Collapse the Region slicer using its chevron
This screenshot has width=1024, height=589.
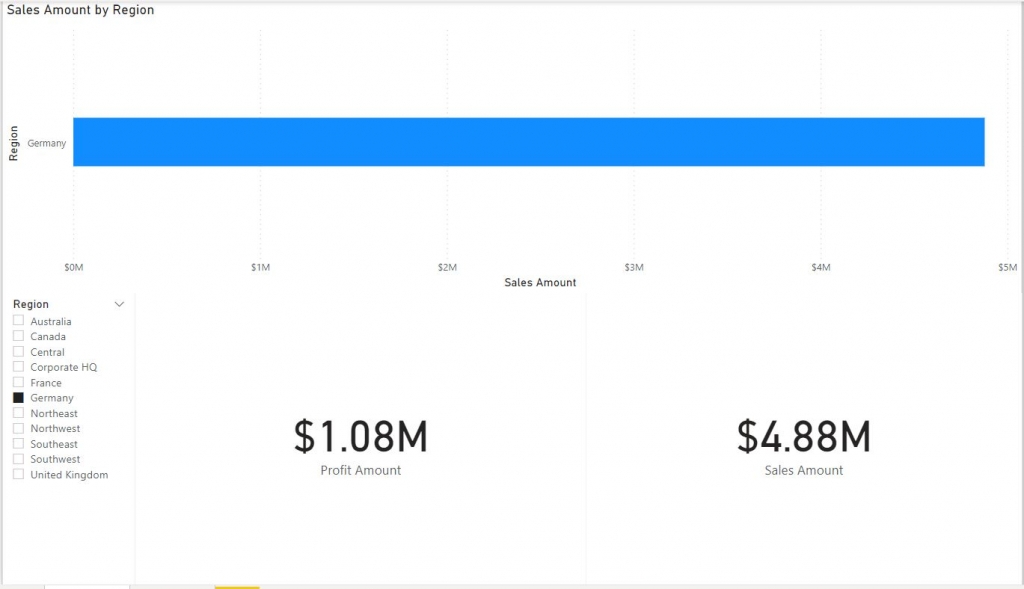coord(119,304)
